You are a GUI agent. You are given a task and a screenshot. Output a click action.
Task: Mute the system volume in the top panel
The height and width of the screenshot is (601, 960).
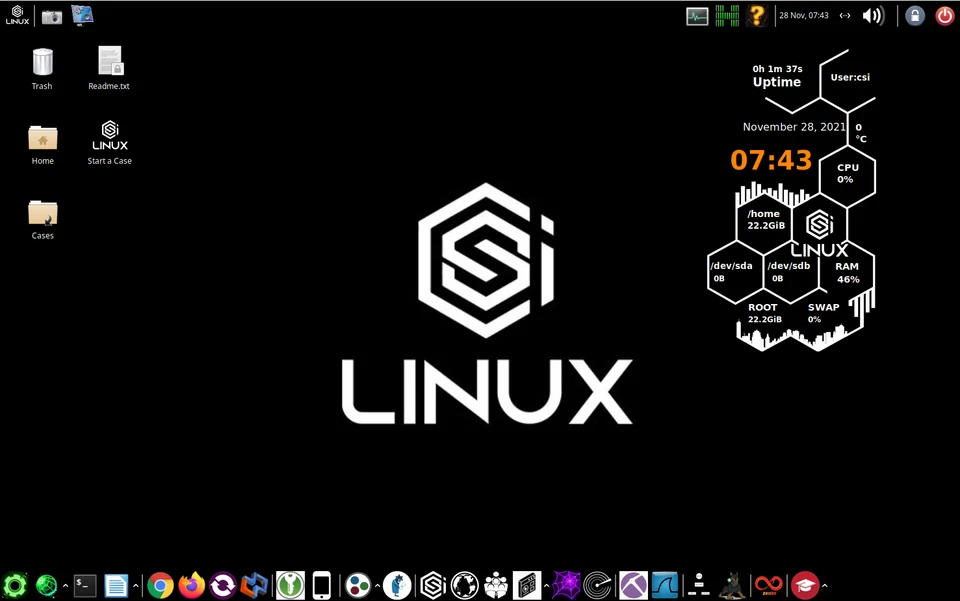click(x=872, y=15)
